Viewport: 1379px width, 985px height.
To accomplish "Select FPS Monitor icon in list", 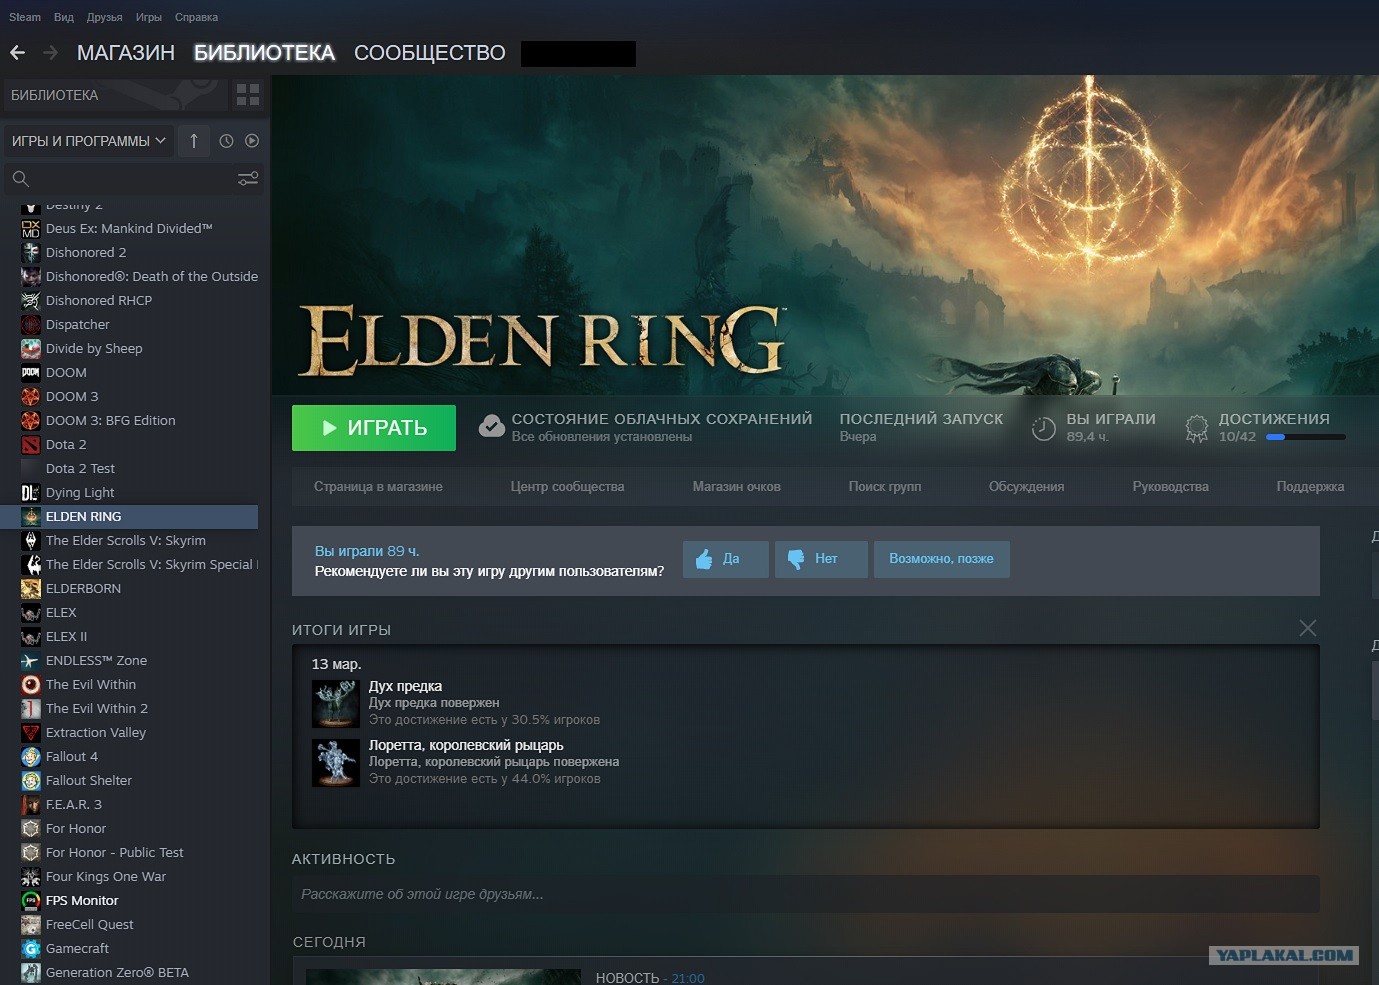I will [x=31, y=901].
